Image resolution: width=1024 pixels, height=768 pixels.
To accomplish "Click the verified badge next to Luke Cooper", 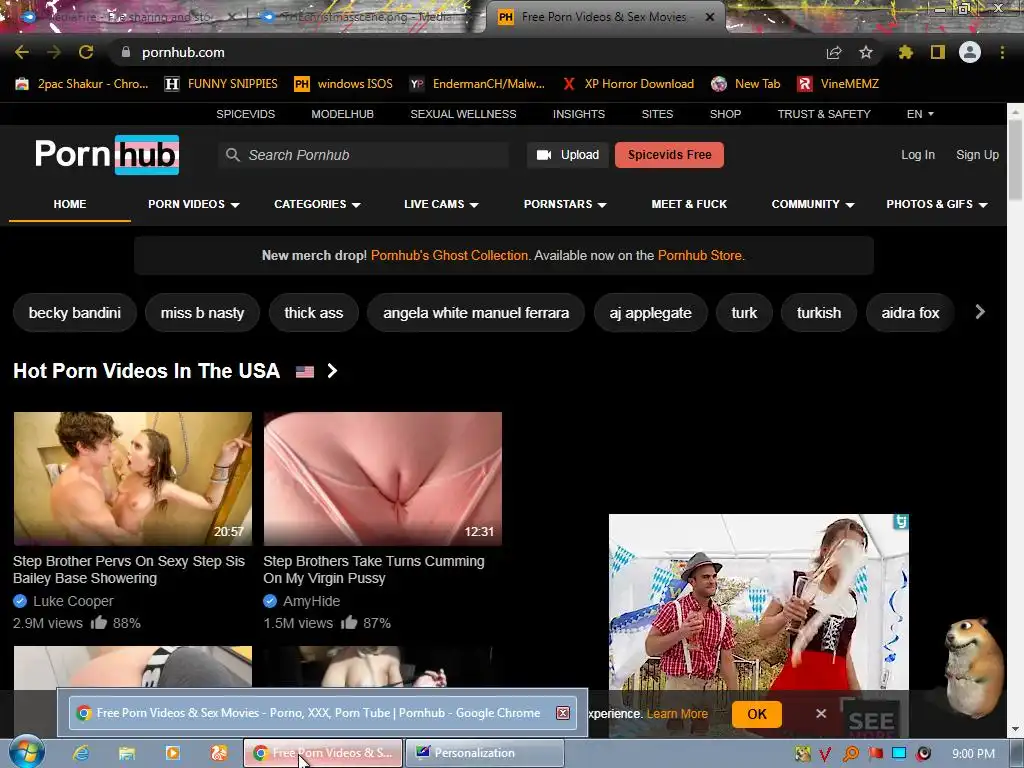I will tap(20, 601).
